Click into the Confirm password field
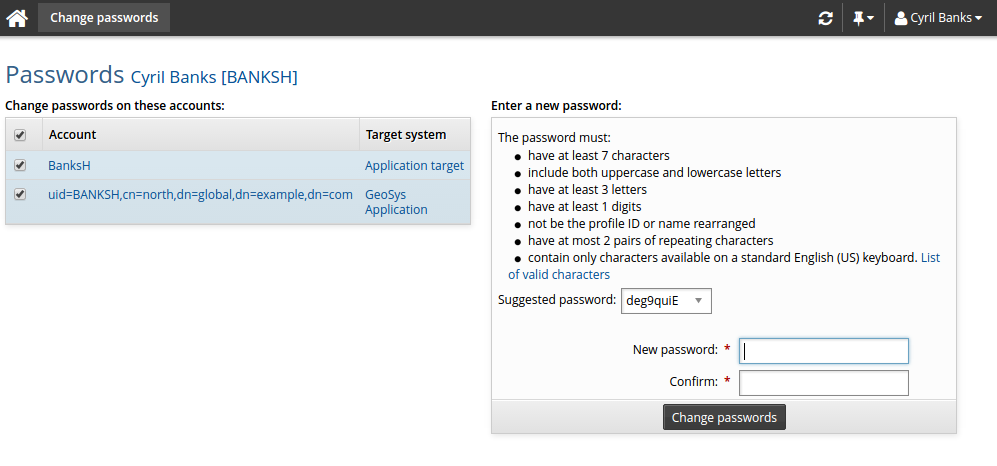This screenshot has height=466, width=997. [823, 383]
